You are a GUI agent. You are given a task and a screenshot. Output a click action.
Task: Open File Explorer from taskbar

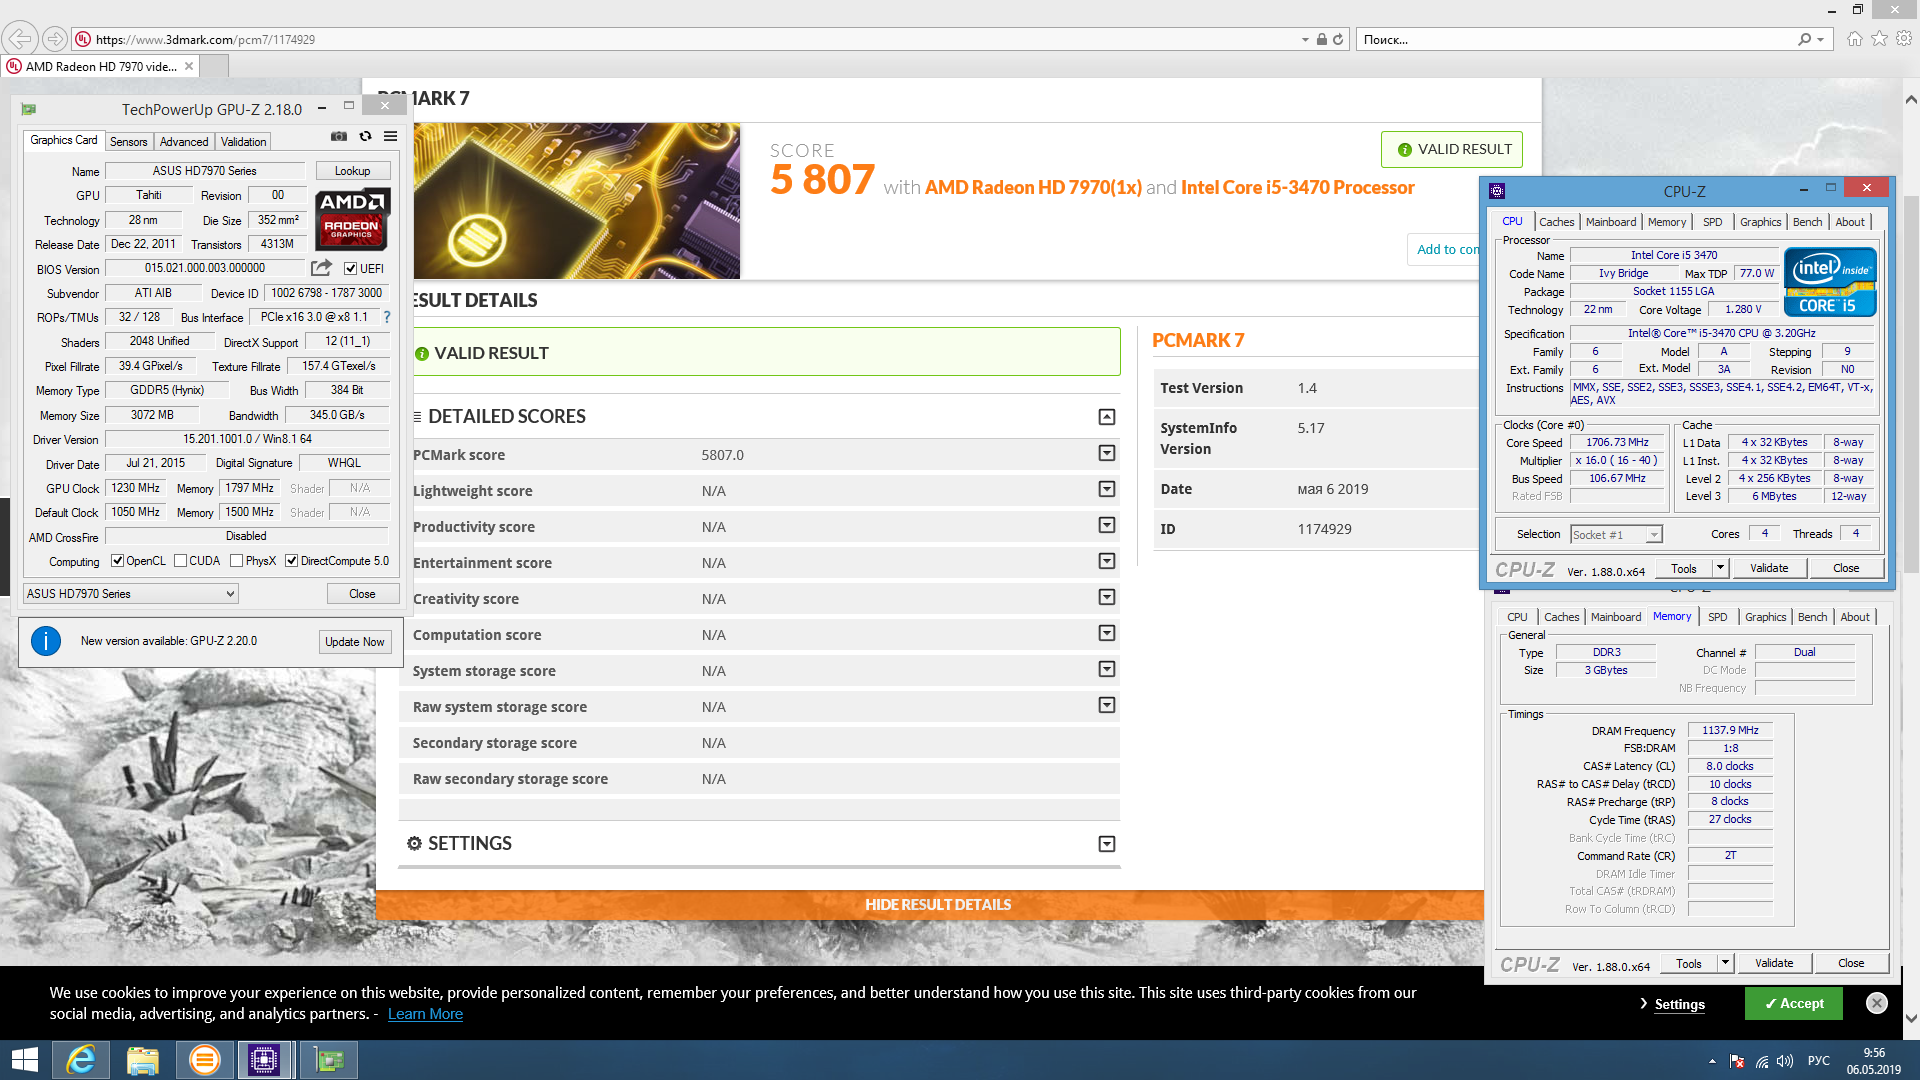[x=142, y=1060]
